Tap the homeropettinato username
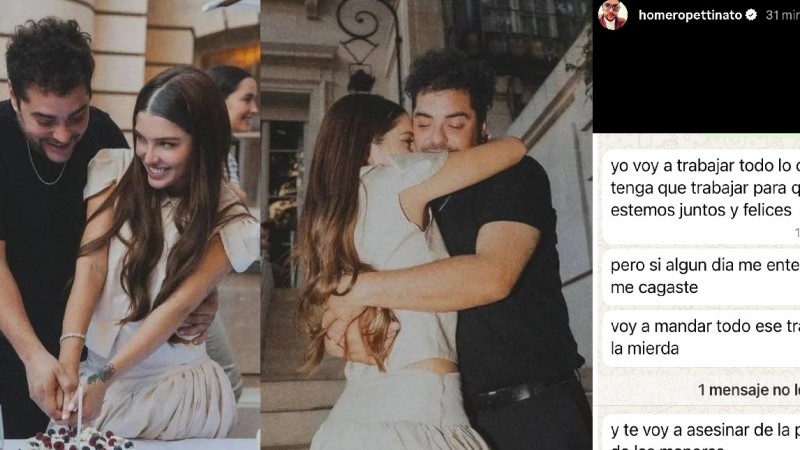The image size is (800, 450). (690, 16)
